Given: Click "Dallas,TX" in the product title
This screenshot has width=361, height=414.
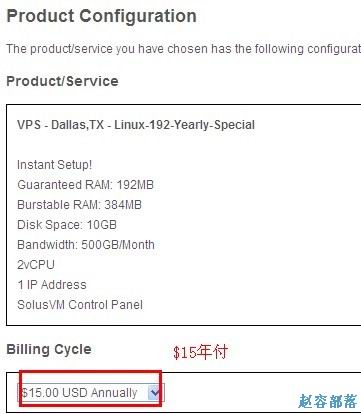Looking at the screenshot, I should click(77, 125).
